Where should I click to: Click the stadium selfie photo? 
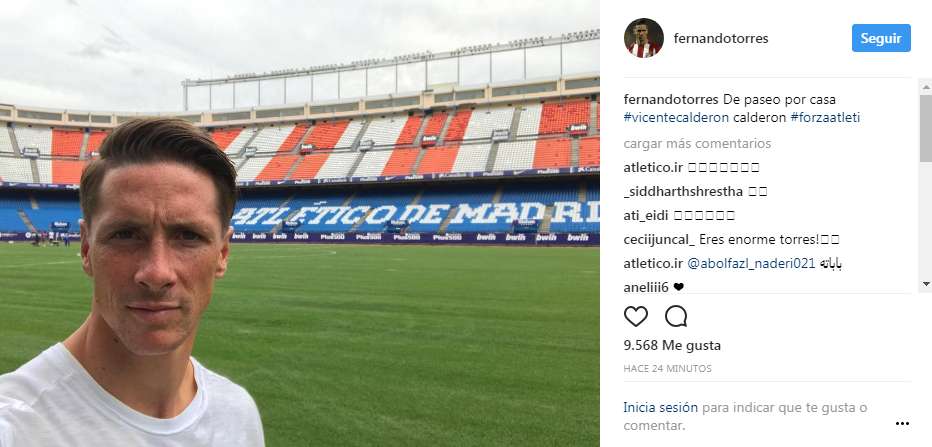300,224
